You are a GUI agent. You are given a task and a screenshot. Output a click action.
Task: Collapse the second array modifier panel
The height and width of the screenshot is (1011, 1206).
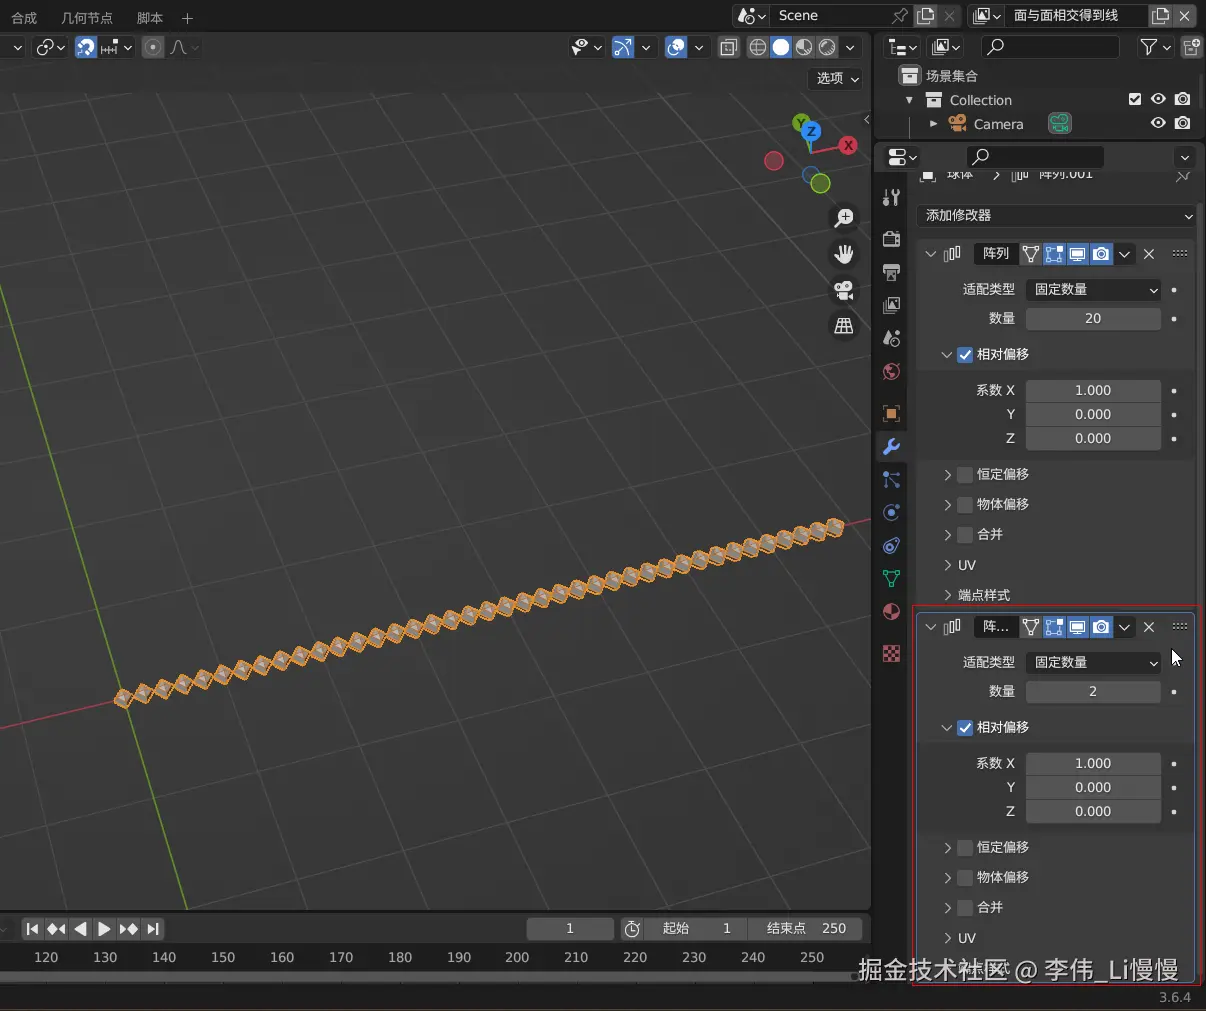click(x=931, y=627)
